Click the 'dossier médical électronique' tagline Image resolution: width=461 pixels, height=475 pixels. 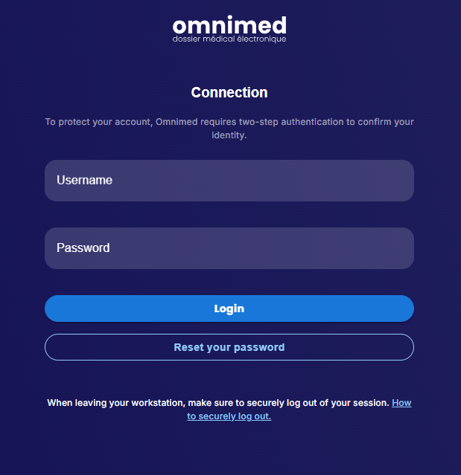click(x=229, y=39)
